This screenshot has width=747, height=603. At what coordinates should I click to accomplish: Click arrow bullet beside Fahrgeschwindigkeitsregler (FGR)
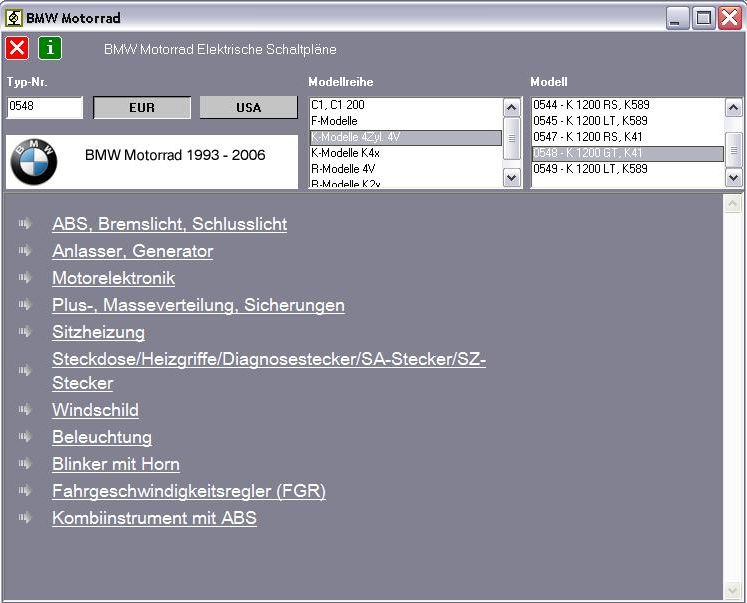pyautogui.click(x=25, y=491)
